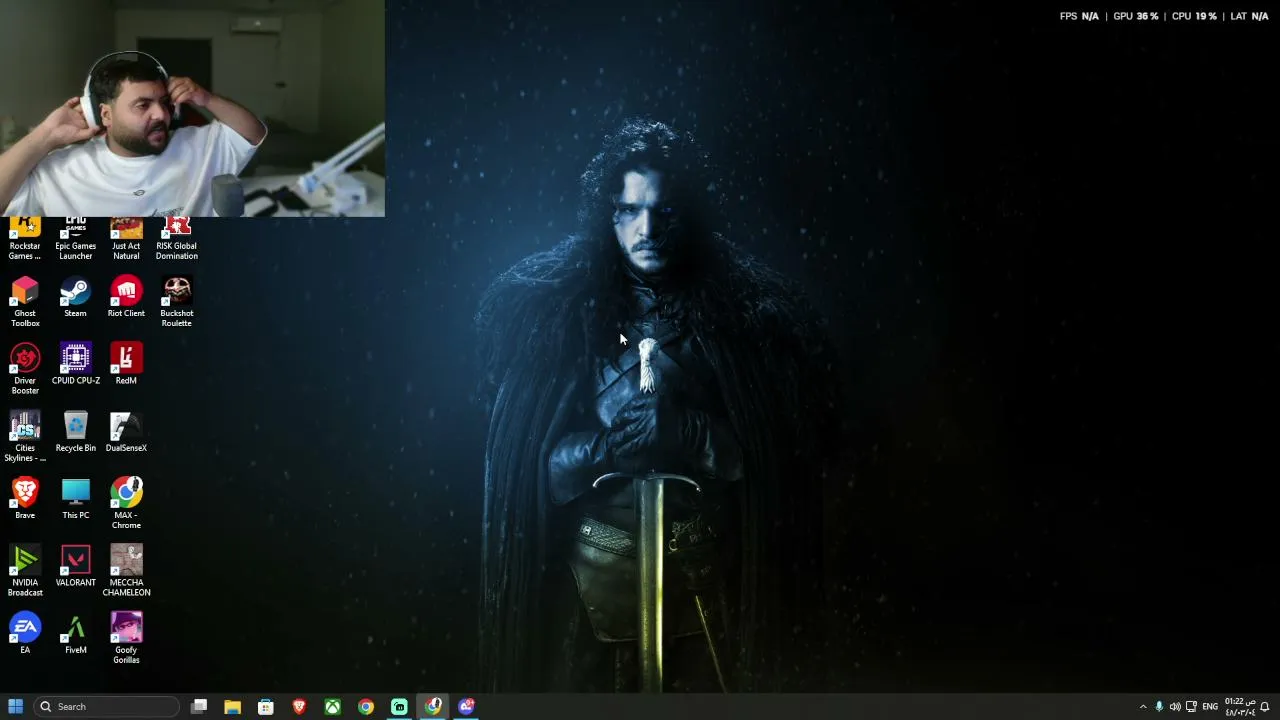The height and width of the screenshot is (720, 1280).
Task: Click the CPUID CPU-Z desktop shortcut
Action: [75, 364]
